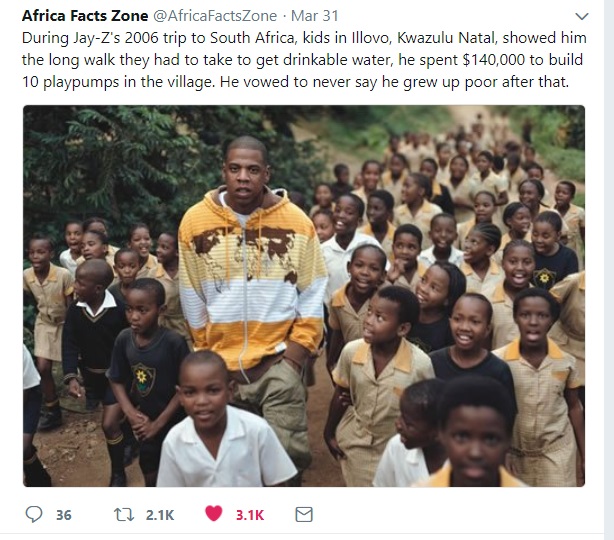Click the @AfricaFactsZone handle

click(x=215, y=16)
